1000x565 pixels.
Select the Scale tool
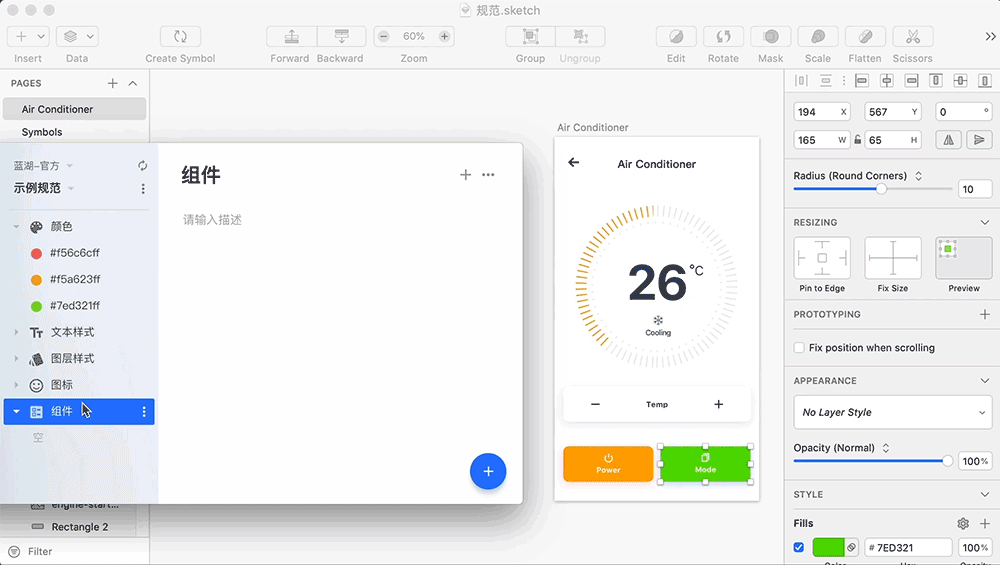tap(818, 36)
